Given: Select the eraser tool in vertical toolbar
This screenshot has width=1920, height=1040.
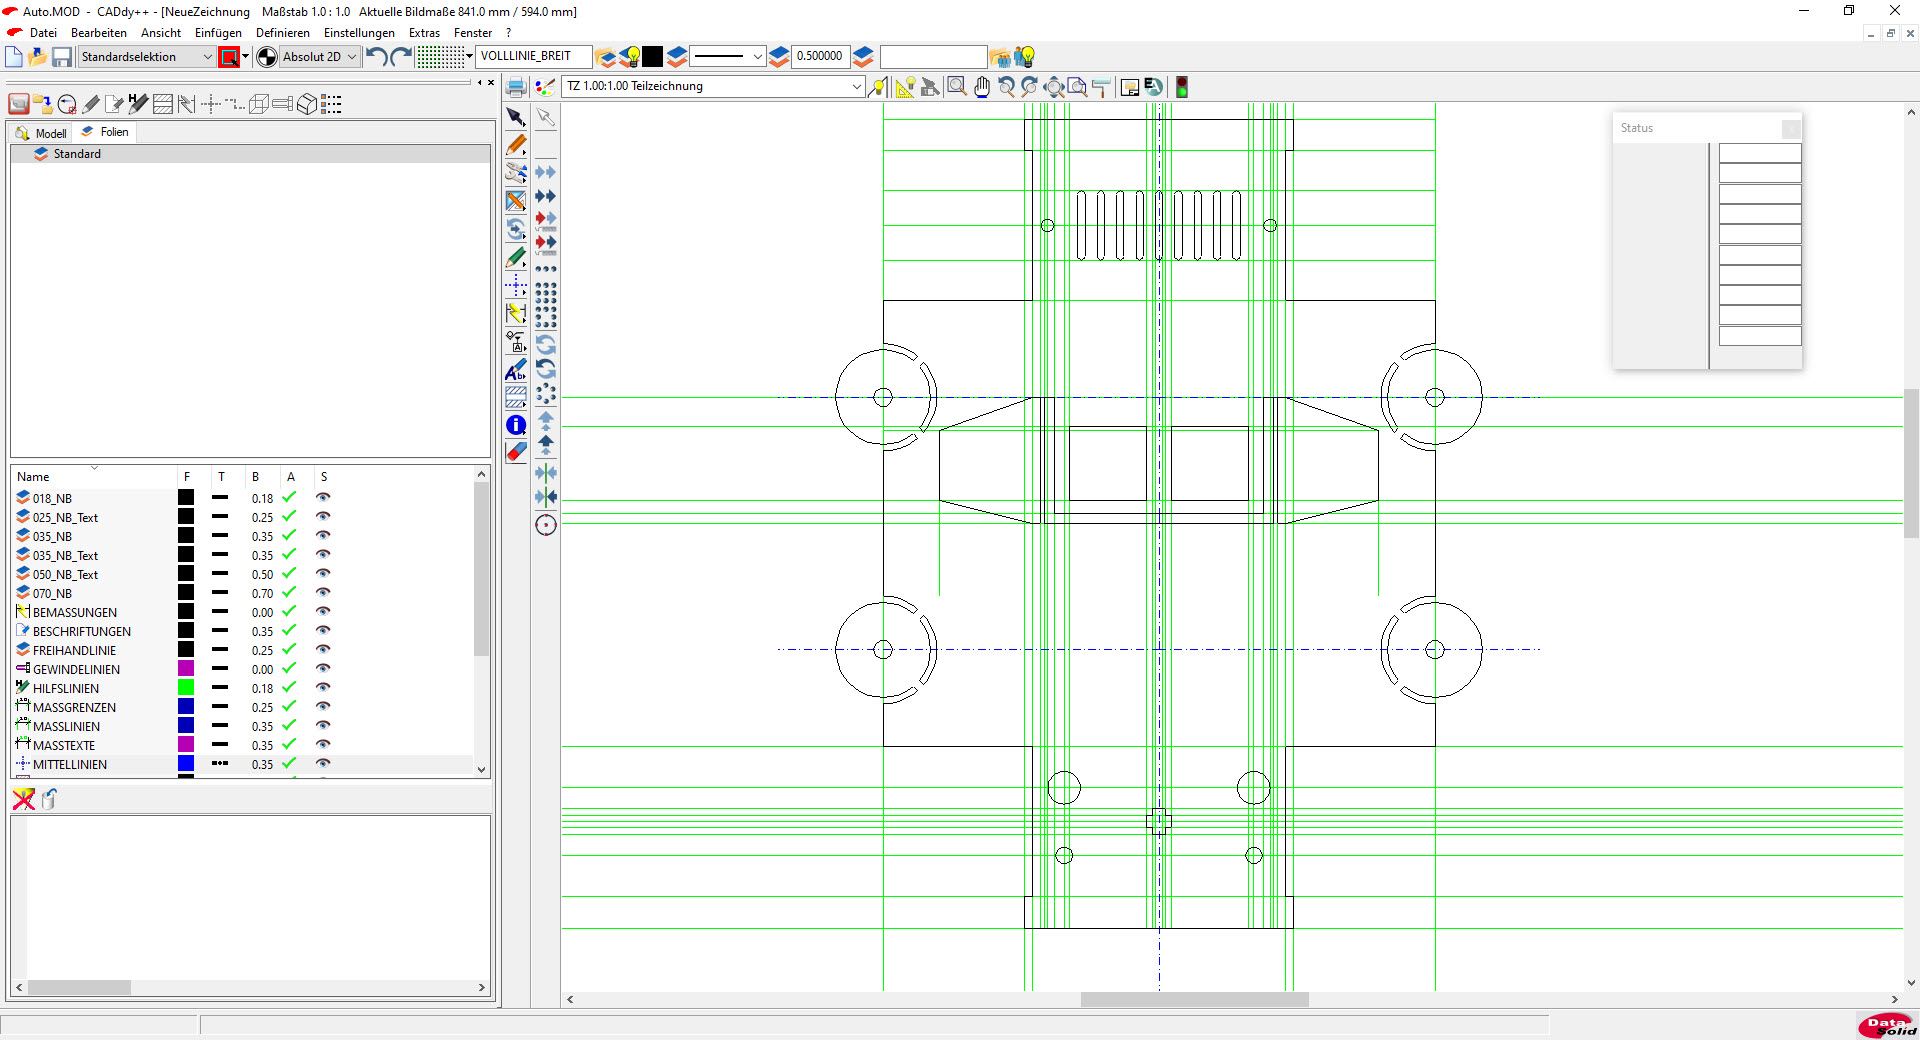Looking at the screenshot, I should pos(516,453).
